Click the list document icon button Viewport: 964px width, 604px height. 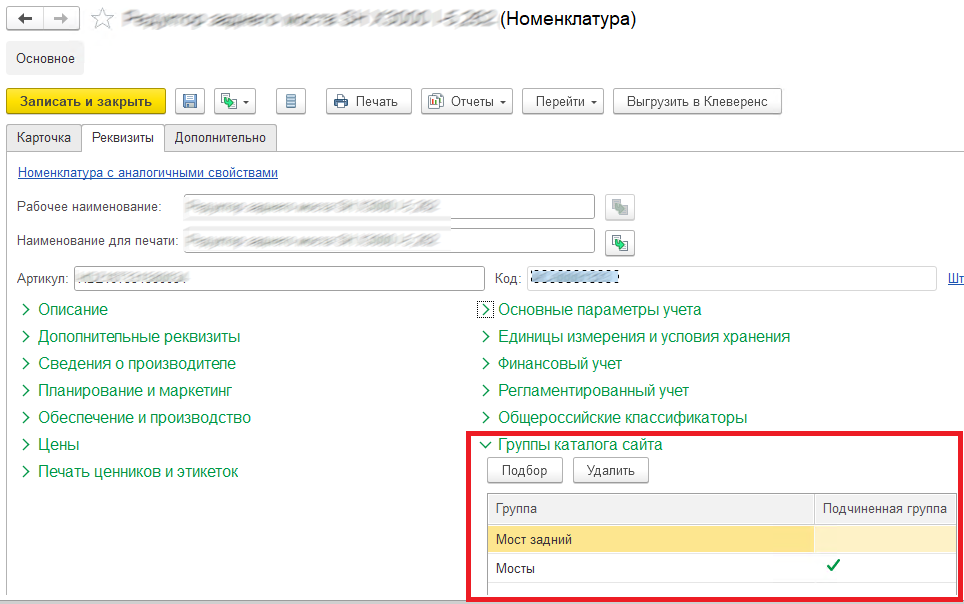(x=291, y=101)
